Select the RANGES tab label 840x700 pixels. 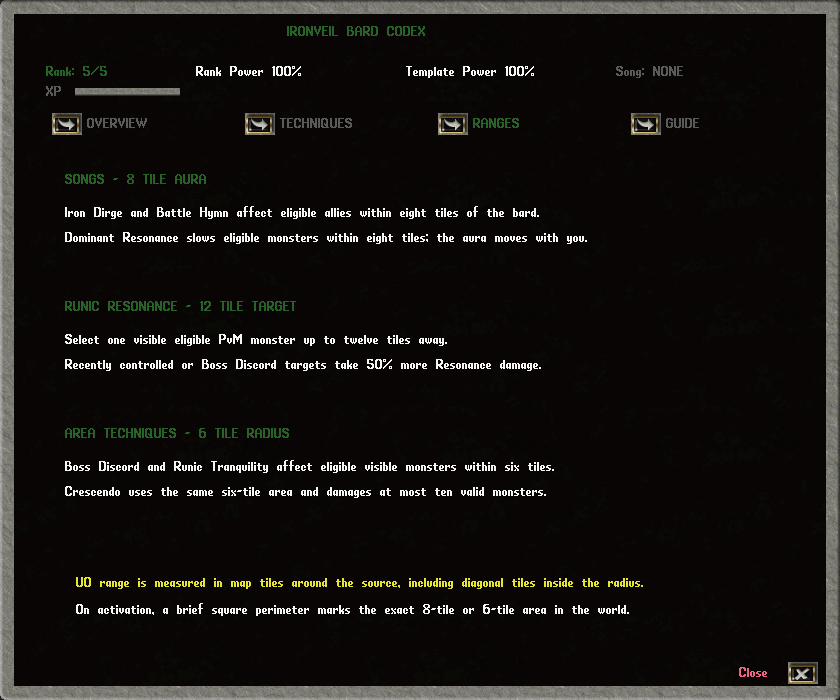(x=496, y=124)
